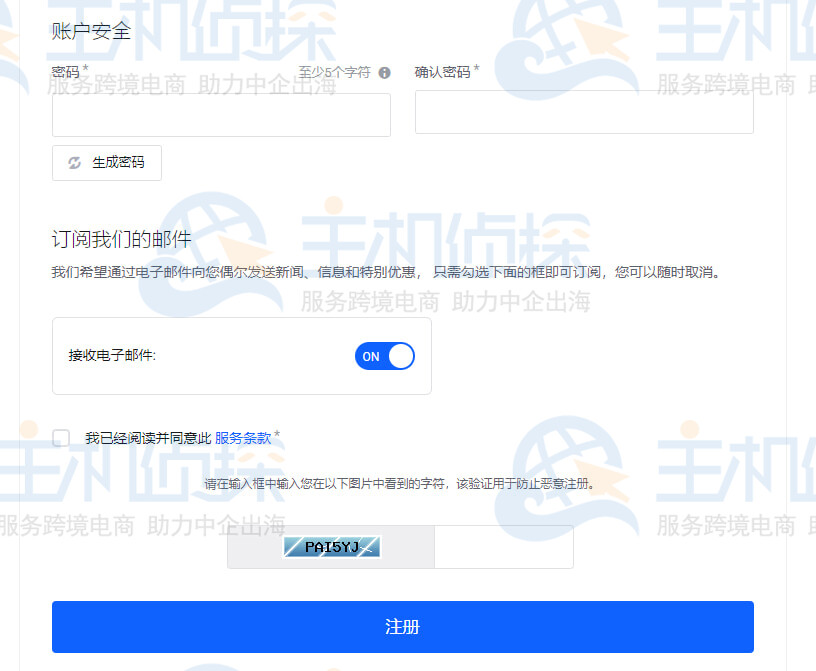Viewport: 816px width, 671px height.
Task: Check the 我已经阅读并同意此 agreement checkbox
Action: coord(61,438)
